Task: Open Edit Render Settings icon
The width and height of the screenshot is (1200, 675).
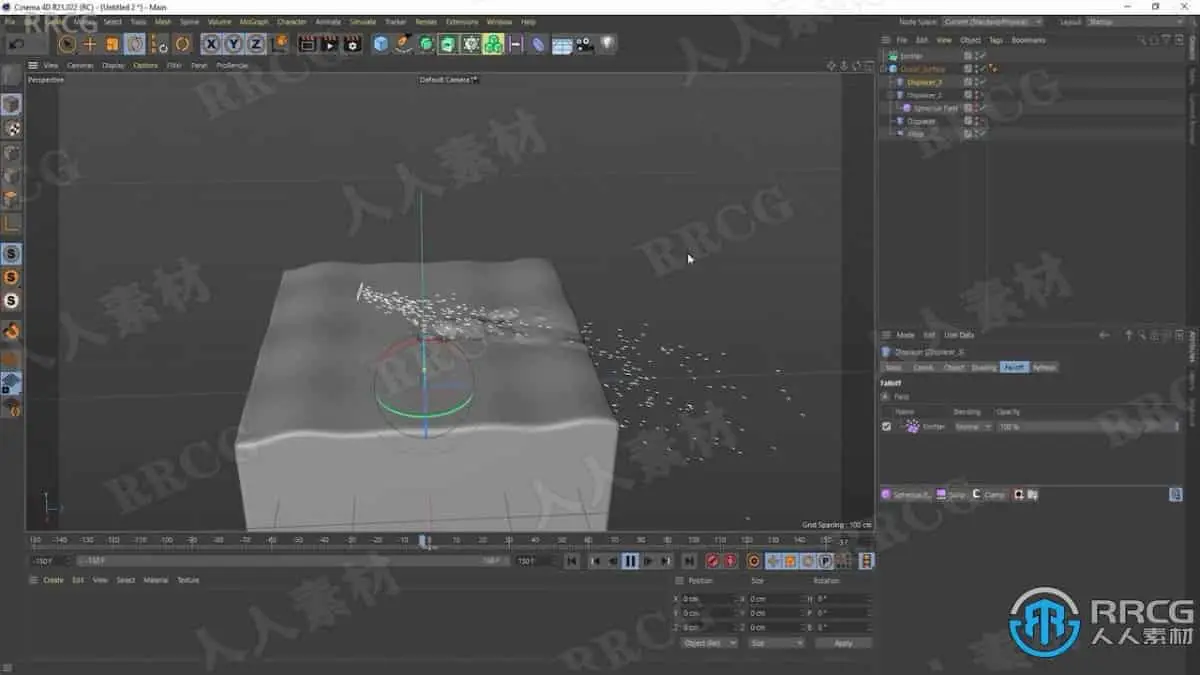Action: tap(352, 44)
